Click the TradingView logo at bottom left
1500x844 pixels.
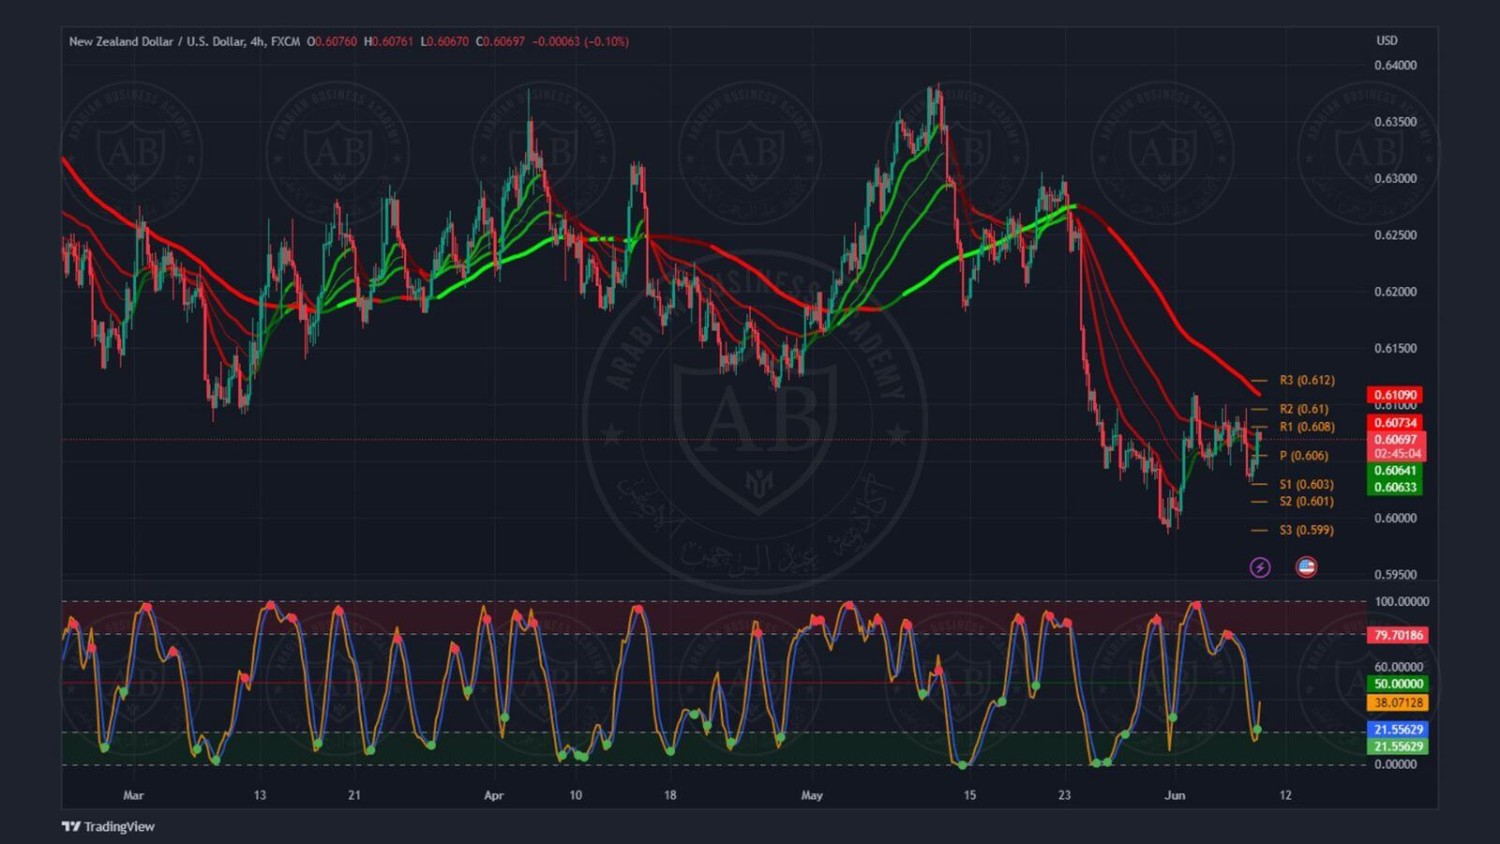point(108,826)
